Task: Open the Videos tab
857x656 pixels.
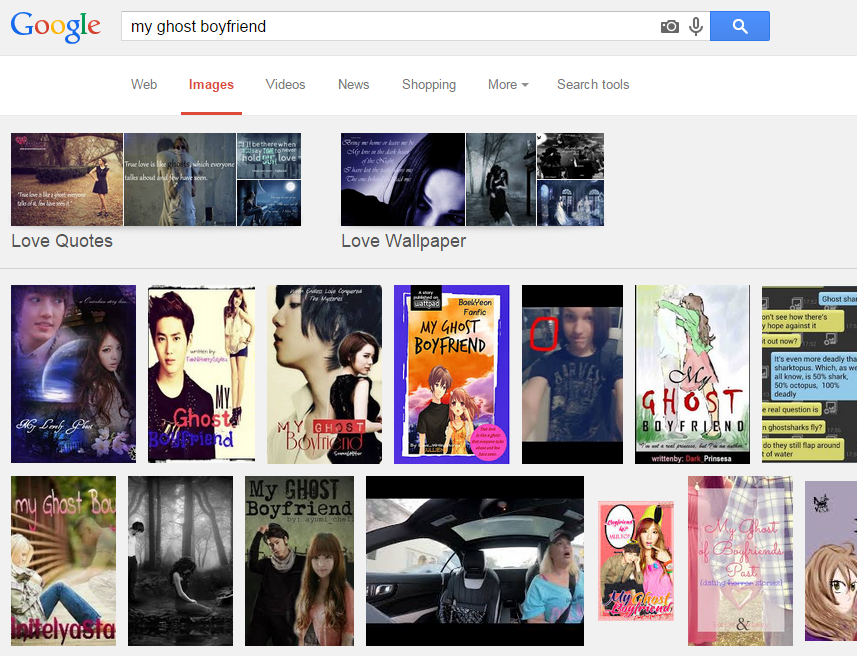Action: point(285,85)
